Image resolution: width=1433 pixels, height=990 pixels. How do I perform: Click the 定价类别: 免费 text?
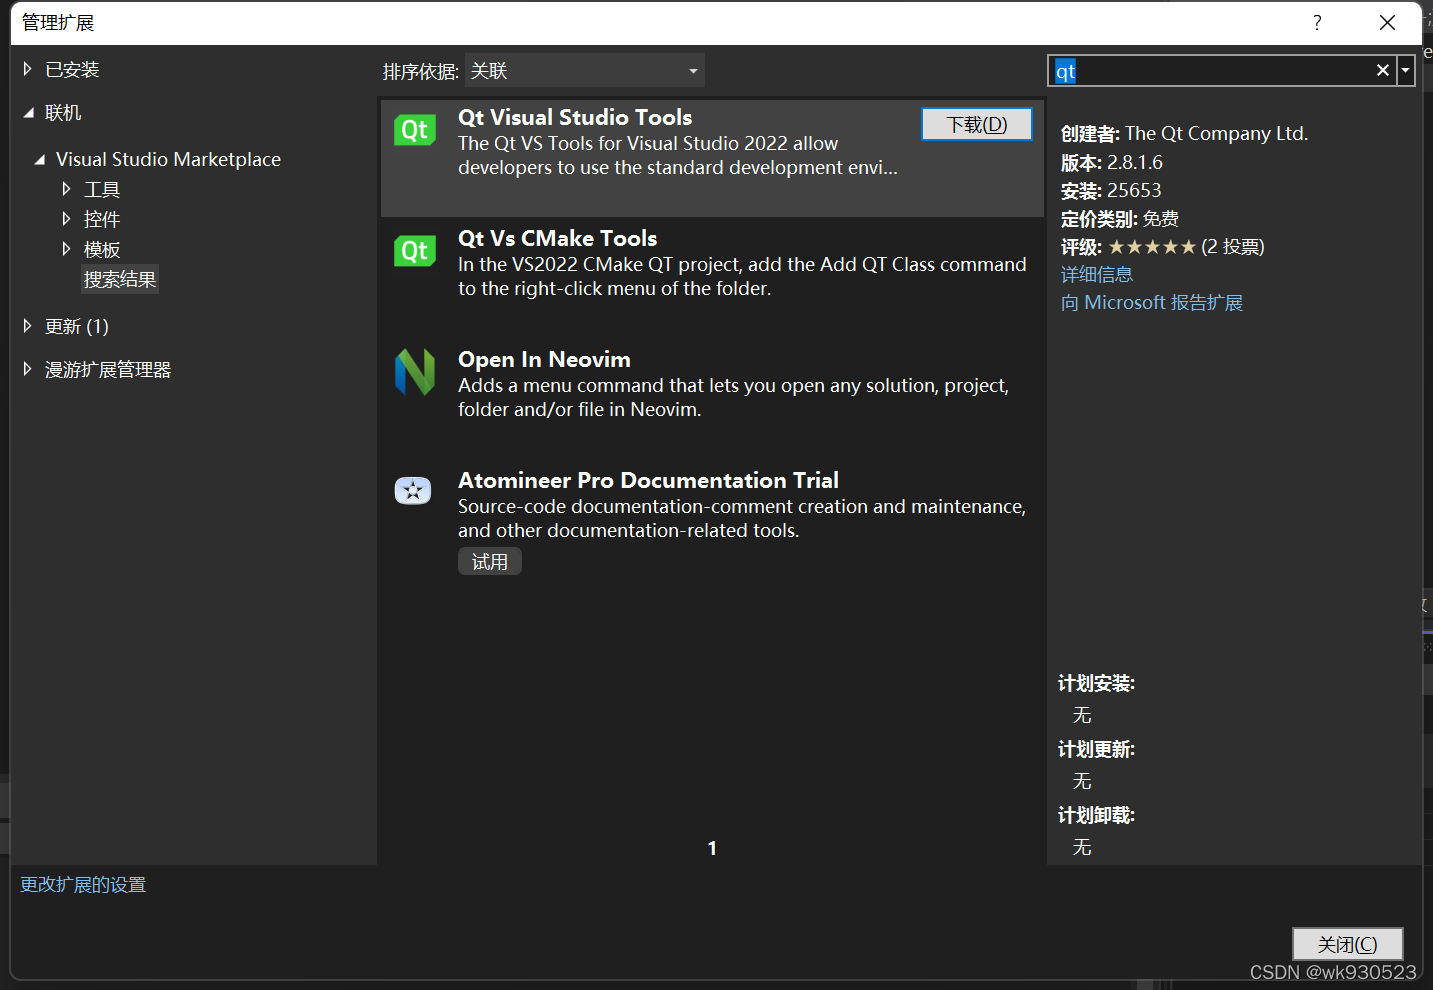point(1120,218)
